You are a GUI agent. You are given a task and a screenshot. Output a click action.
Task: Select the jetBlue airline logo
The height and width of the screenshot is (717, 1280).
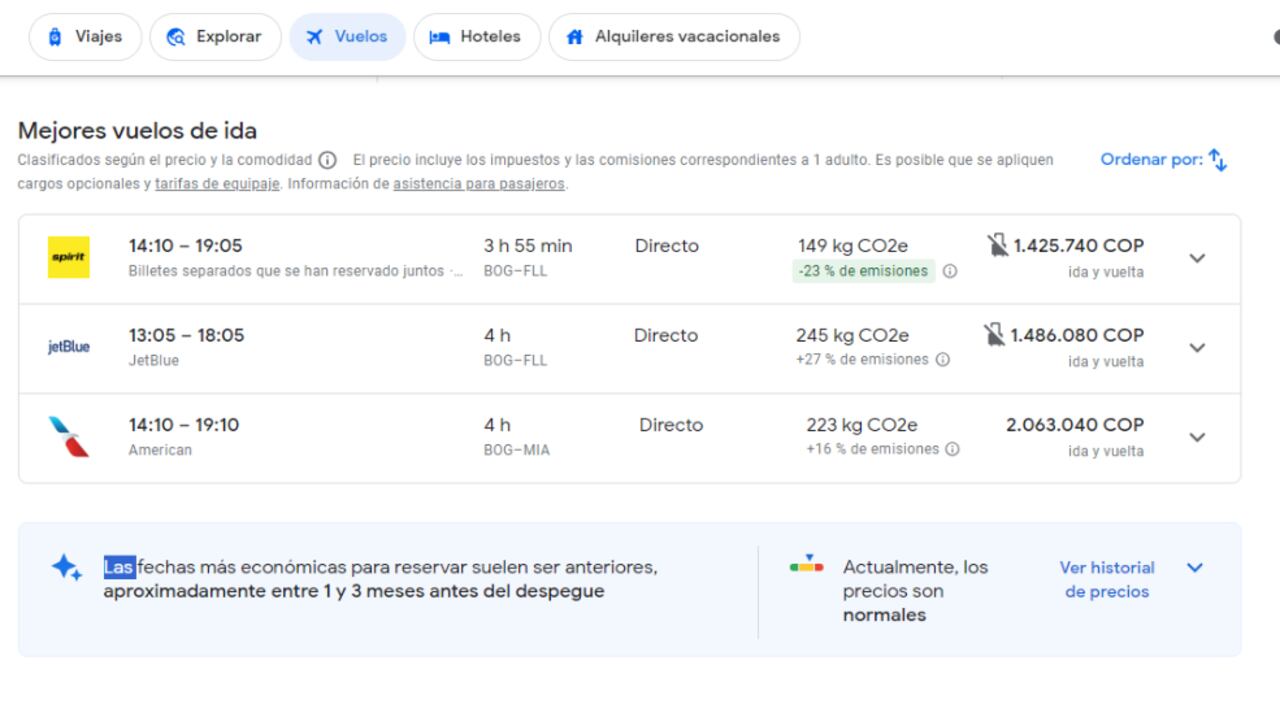[x=67, y=347]
